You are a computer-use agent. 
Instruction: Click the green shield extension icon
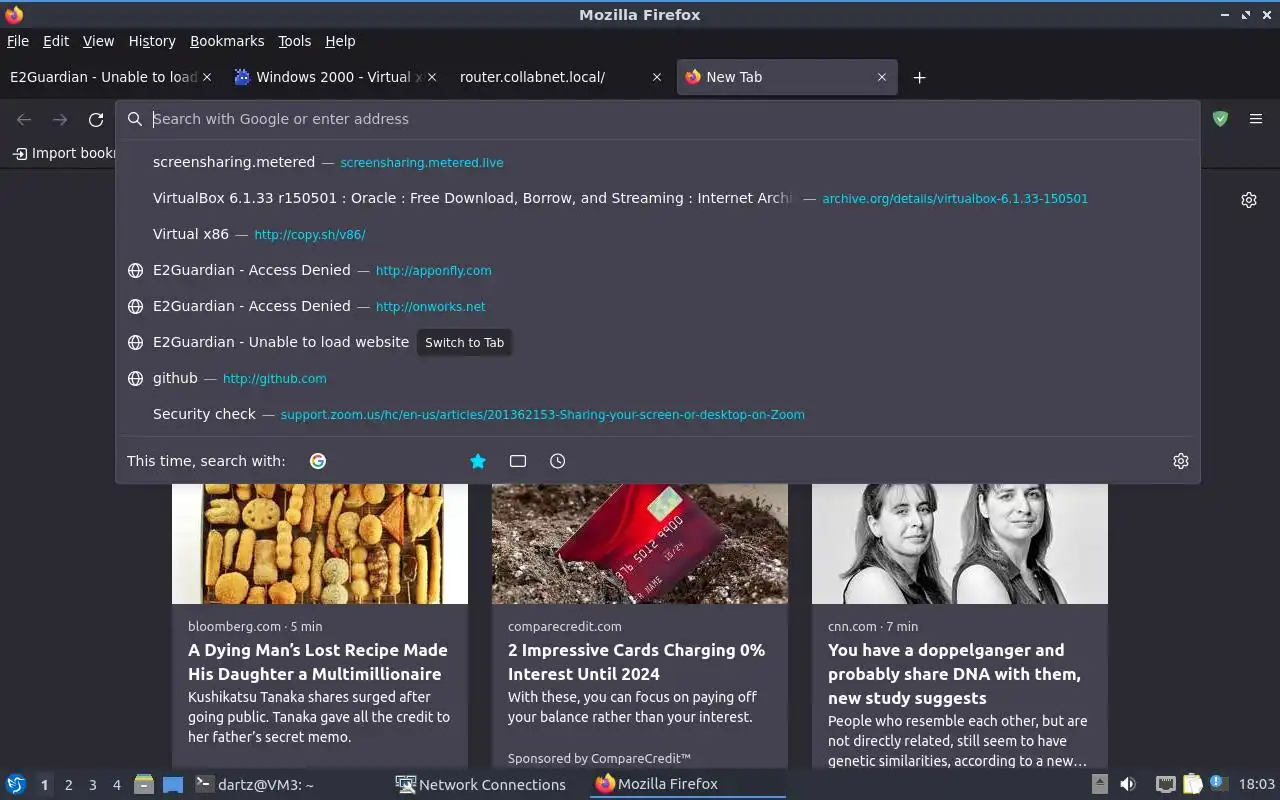pos(1220,119)
